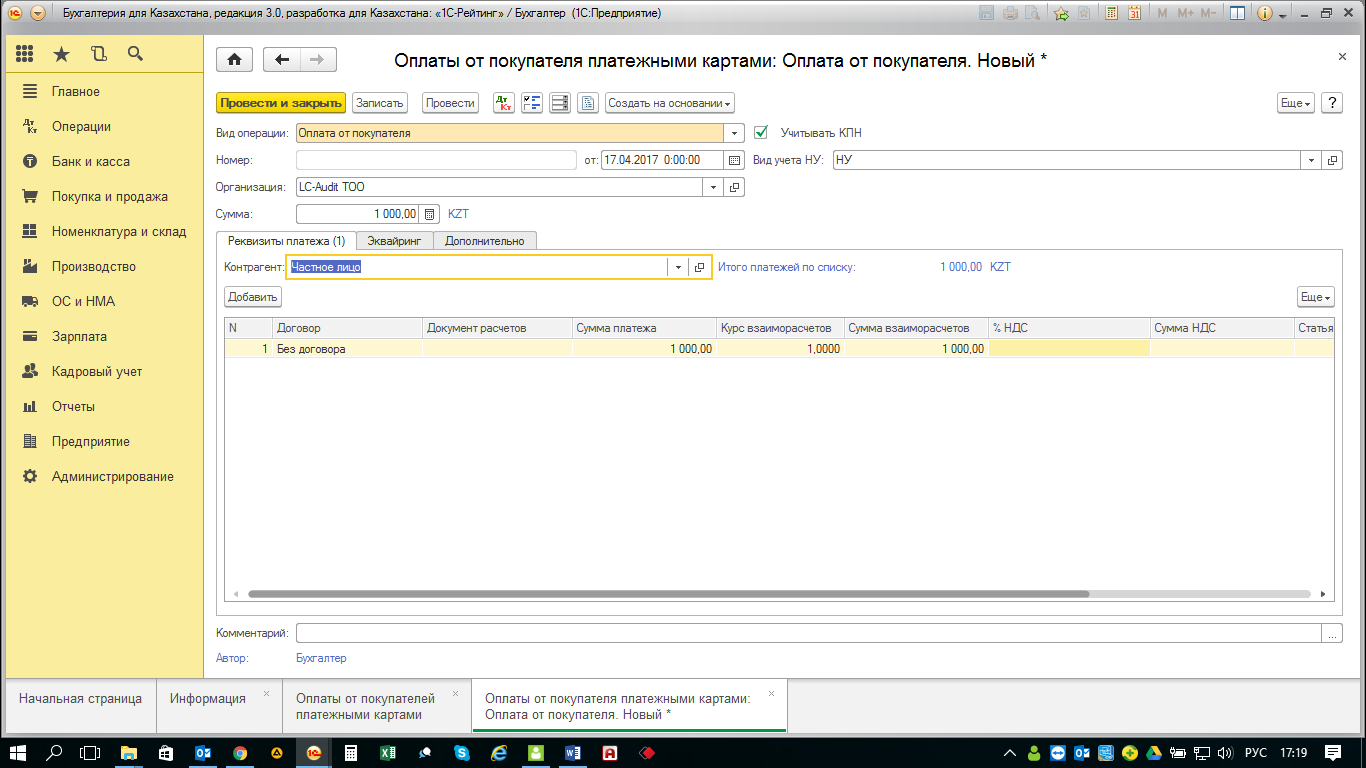Open Вид учета НУ item form icon
The image size is (1366, 768).
(1332, 160)
